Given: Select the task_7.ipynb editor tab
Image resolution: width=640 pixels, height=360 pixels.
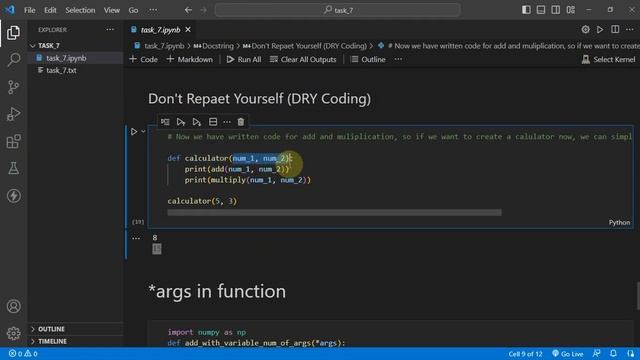Looking at the screenshot, I should pyautogui.click(x=160, y=29).
